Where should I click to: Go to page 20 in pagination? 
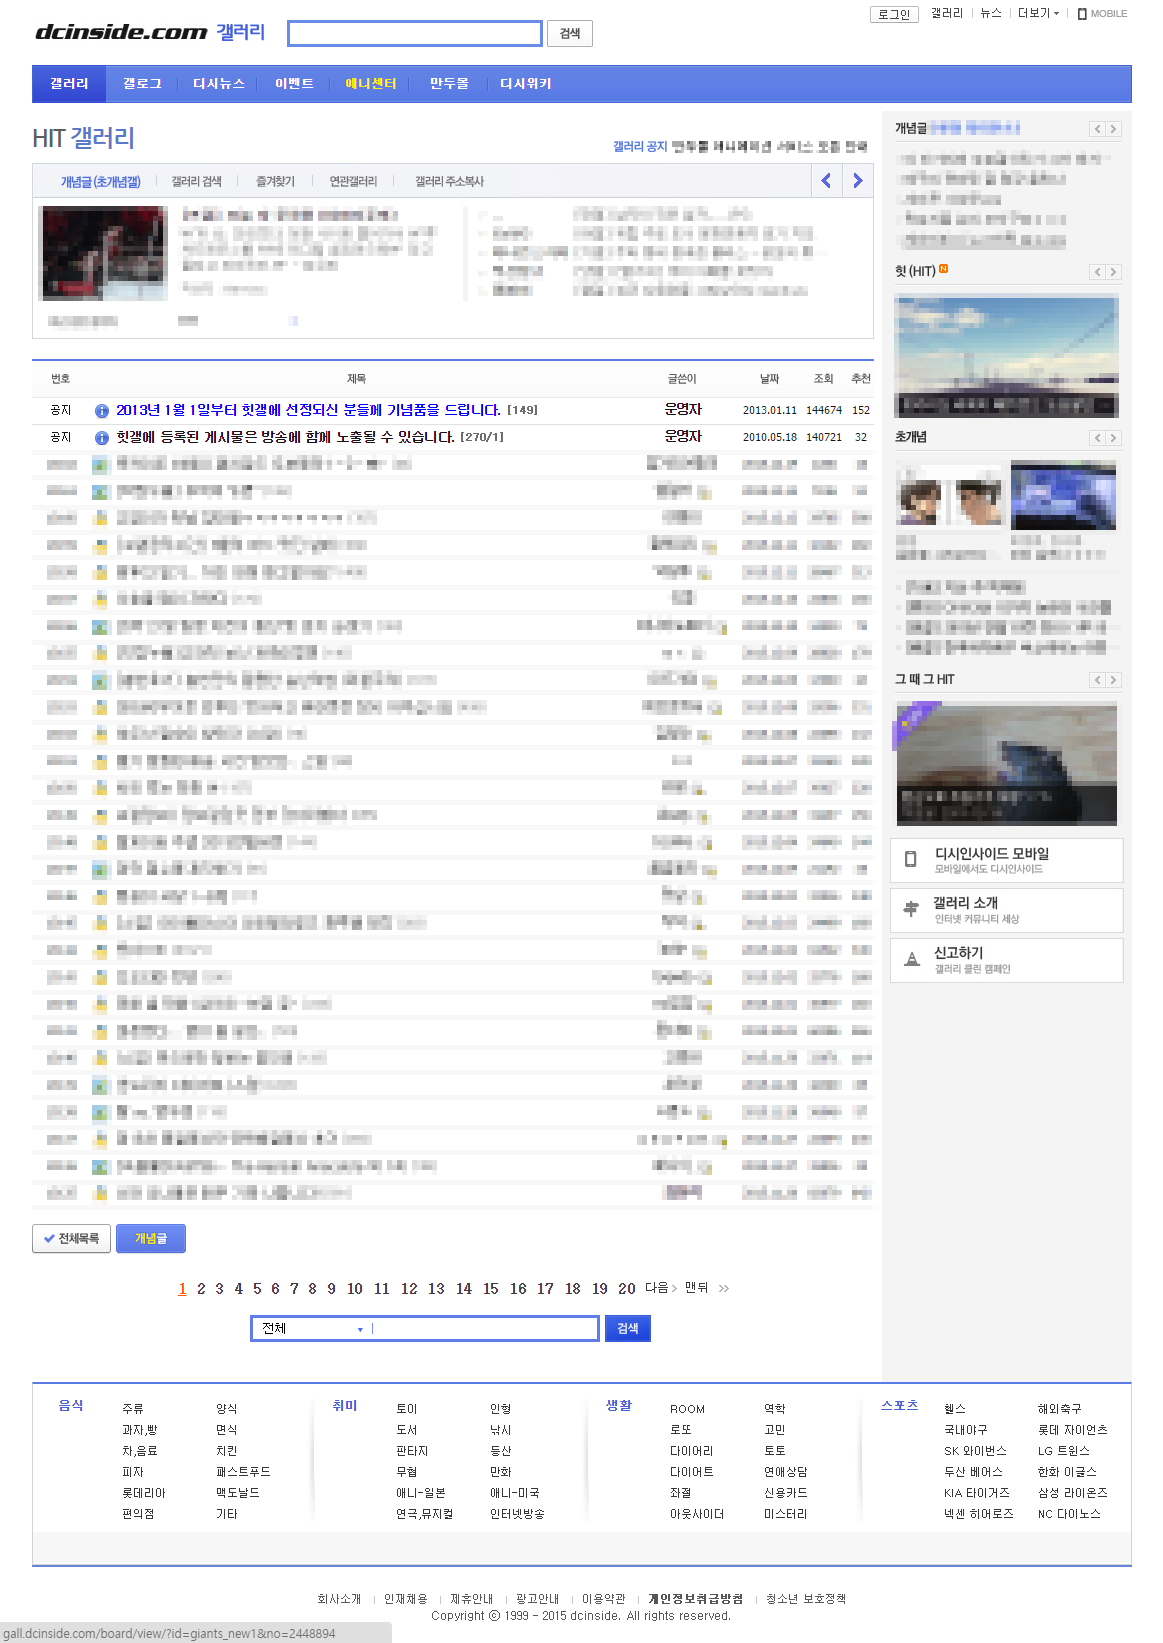pyautogui.click(x=627, y=1288)
